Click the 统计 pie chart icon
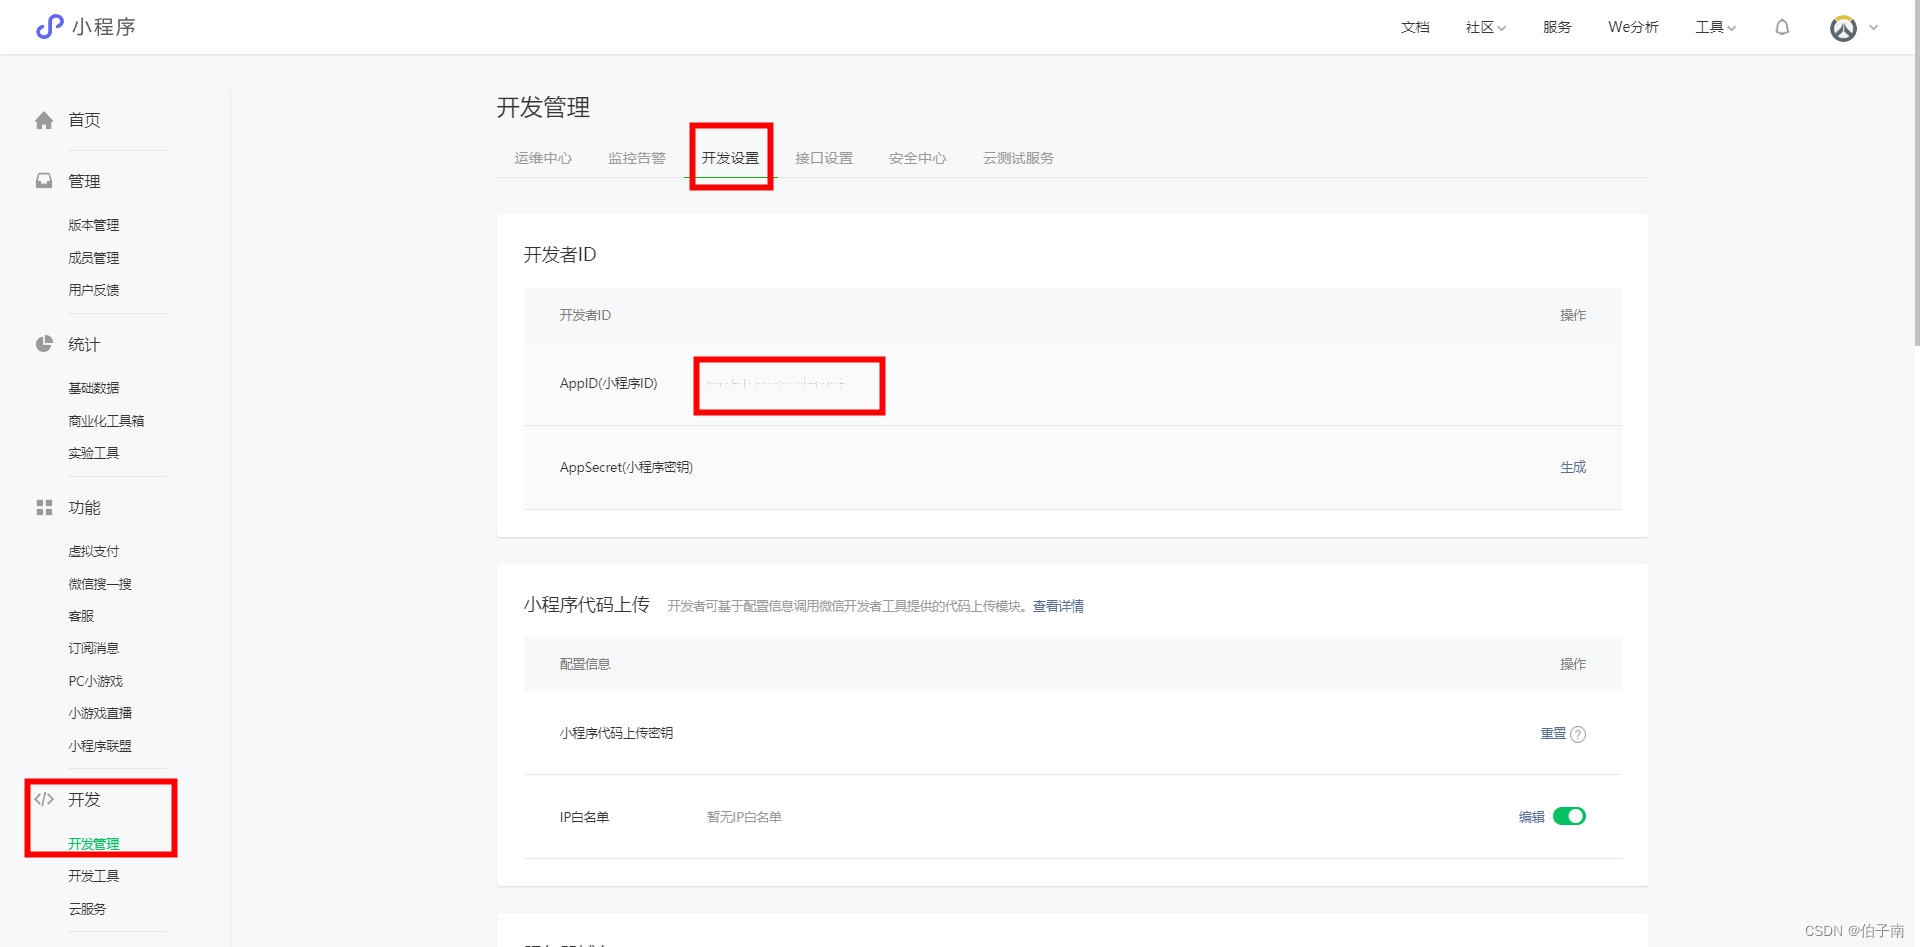Screen dimensions: 1920x947 (x=44, y=344)
